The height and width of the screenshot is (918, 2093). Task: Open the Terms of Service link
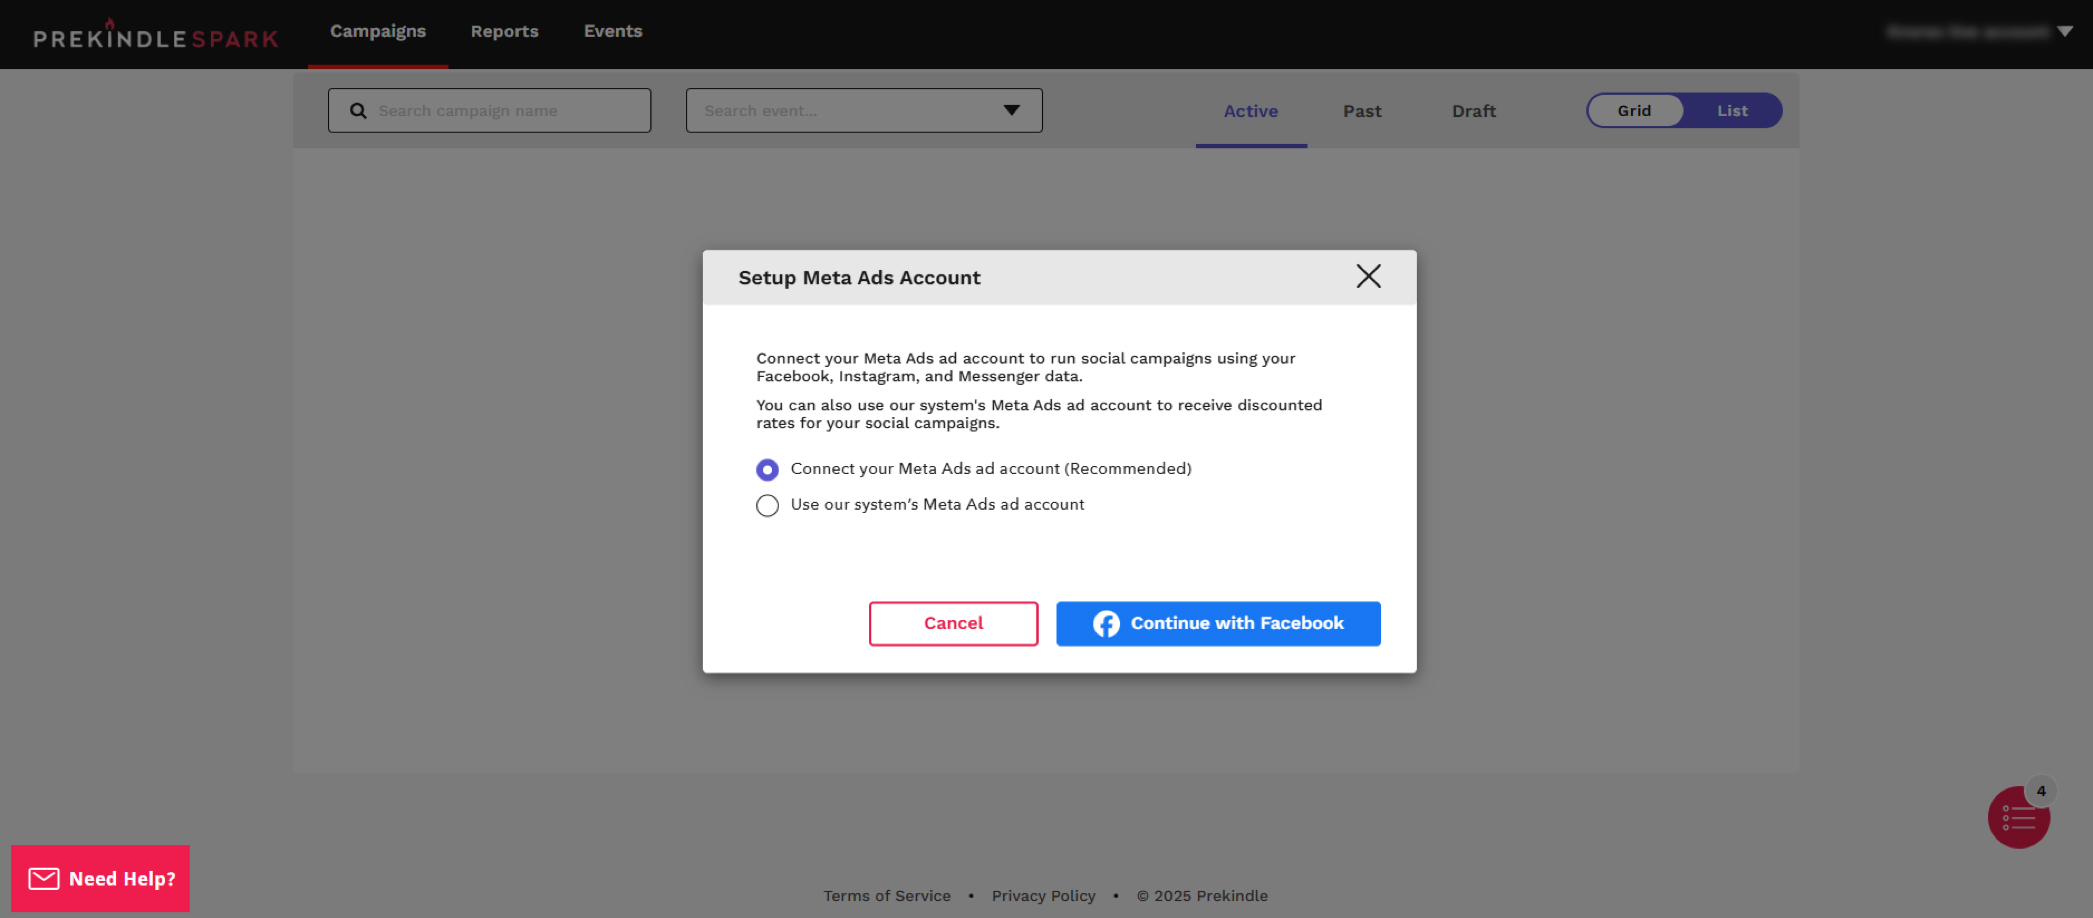pyautogui.click(x=887, y=896)
